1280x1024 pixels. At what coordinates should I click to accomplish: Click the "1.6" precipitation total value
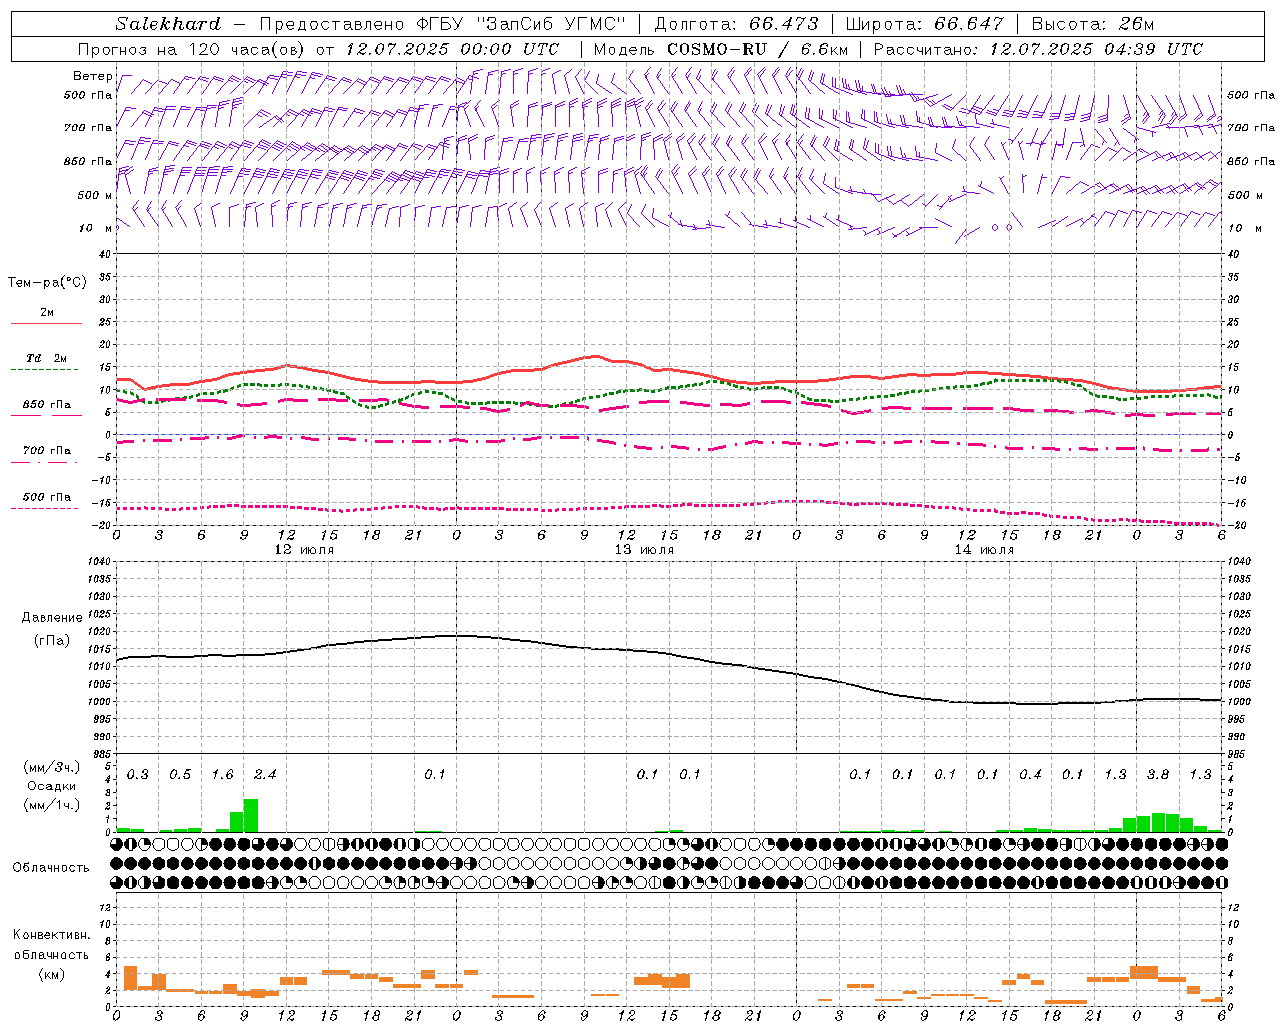(222, 775)
